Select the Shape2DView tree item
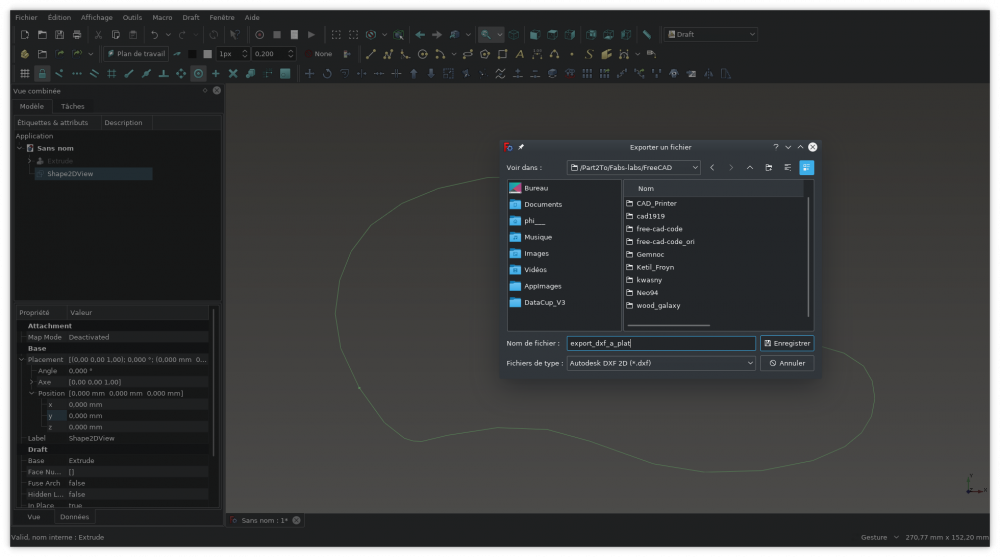Viewport: 1000px width, 557px height. (94, 174)
